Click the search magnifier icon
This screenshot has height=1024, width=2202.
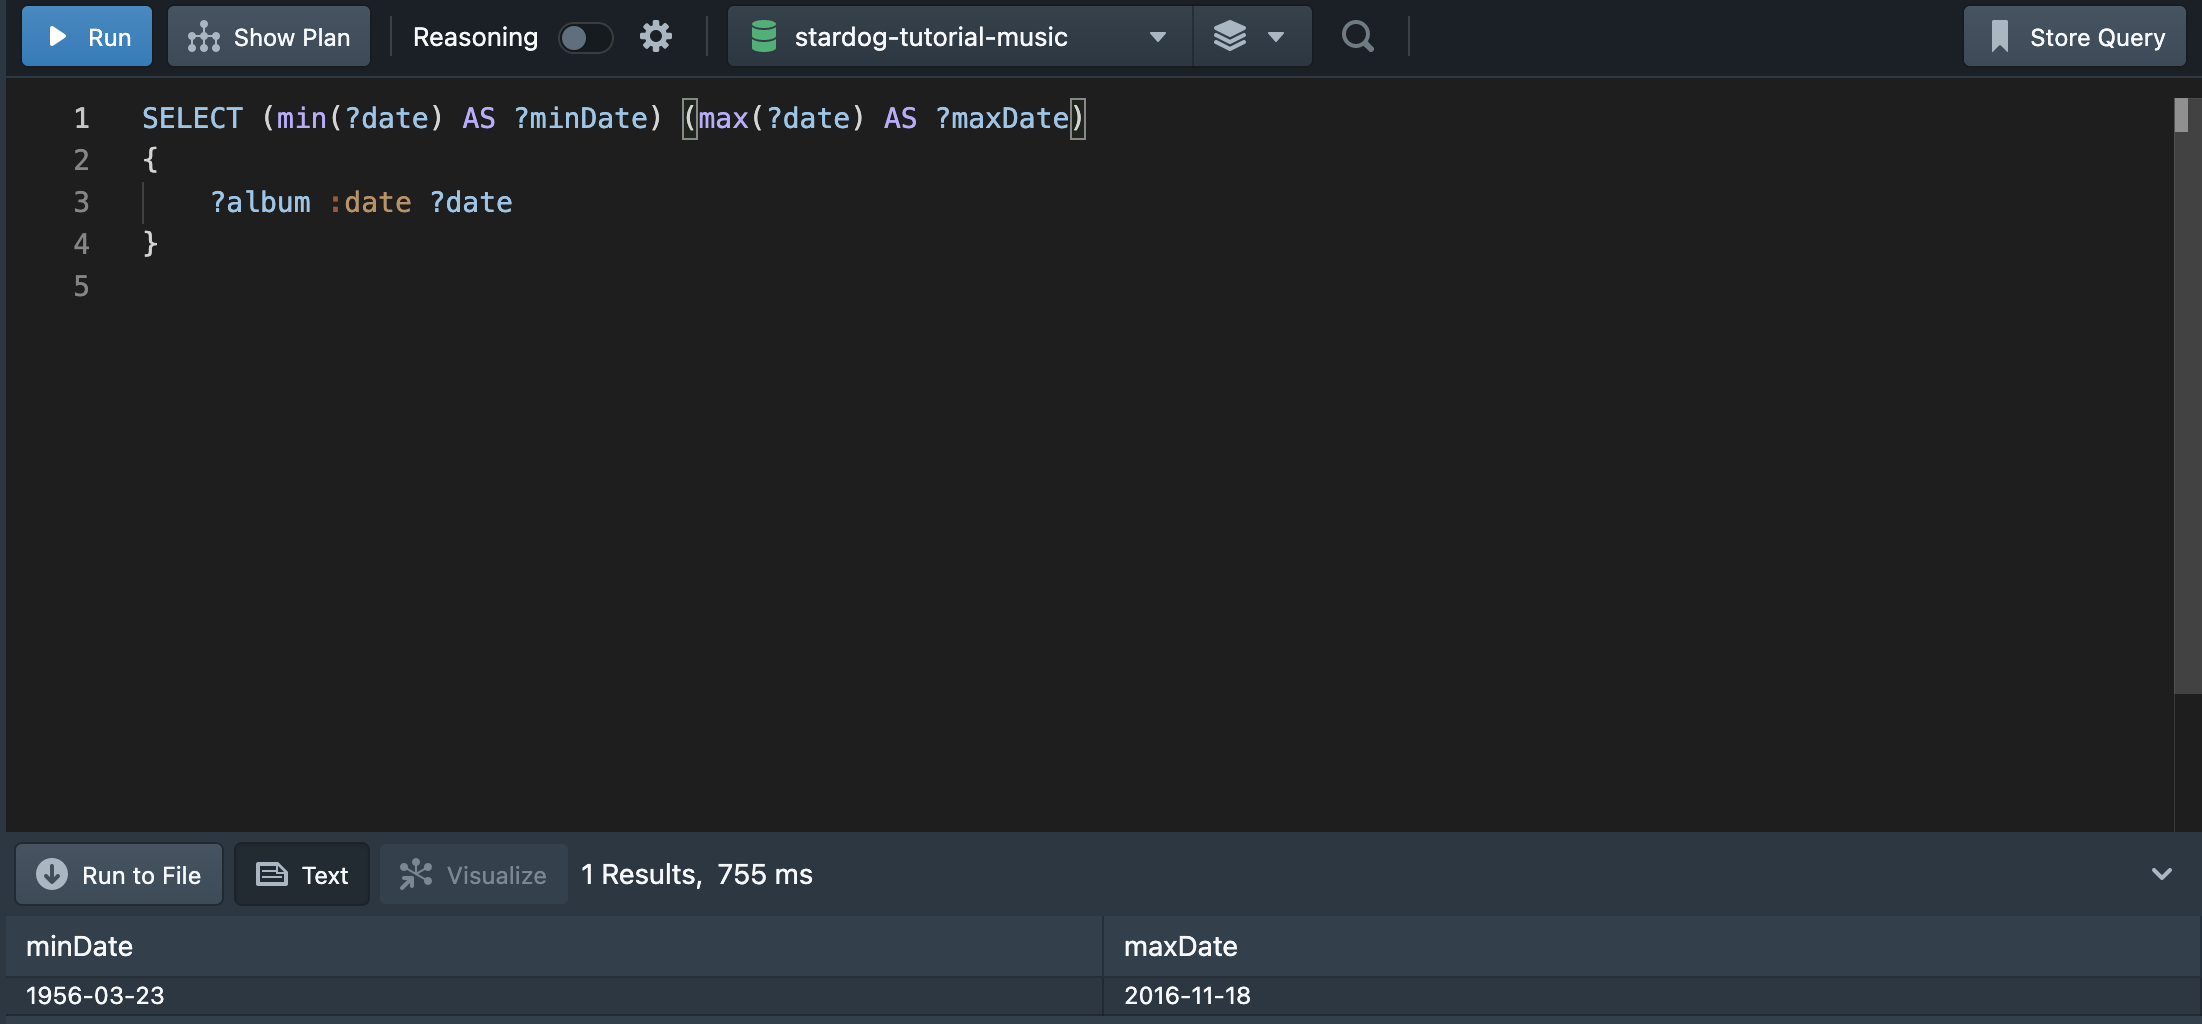pos(1357,37)
